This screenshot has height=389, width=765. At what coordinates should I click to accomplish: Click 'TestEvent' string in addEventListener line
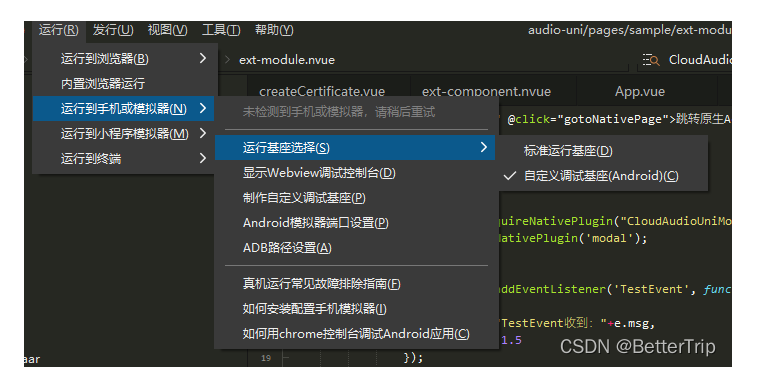coord(651,289)
